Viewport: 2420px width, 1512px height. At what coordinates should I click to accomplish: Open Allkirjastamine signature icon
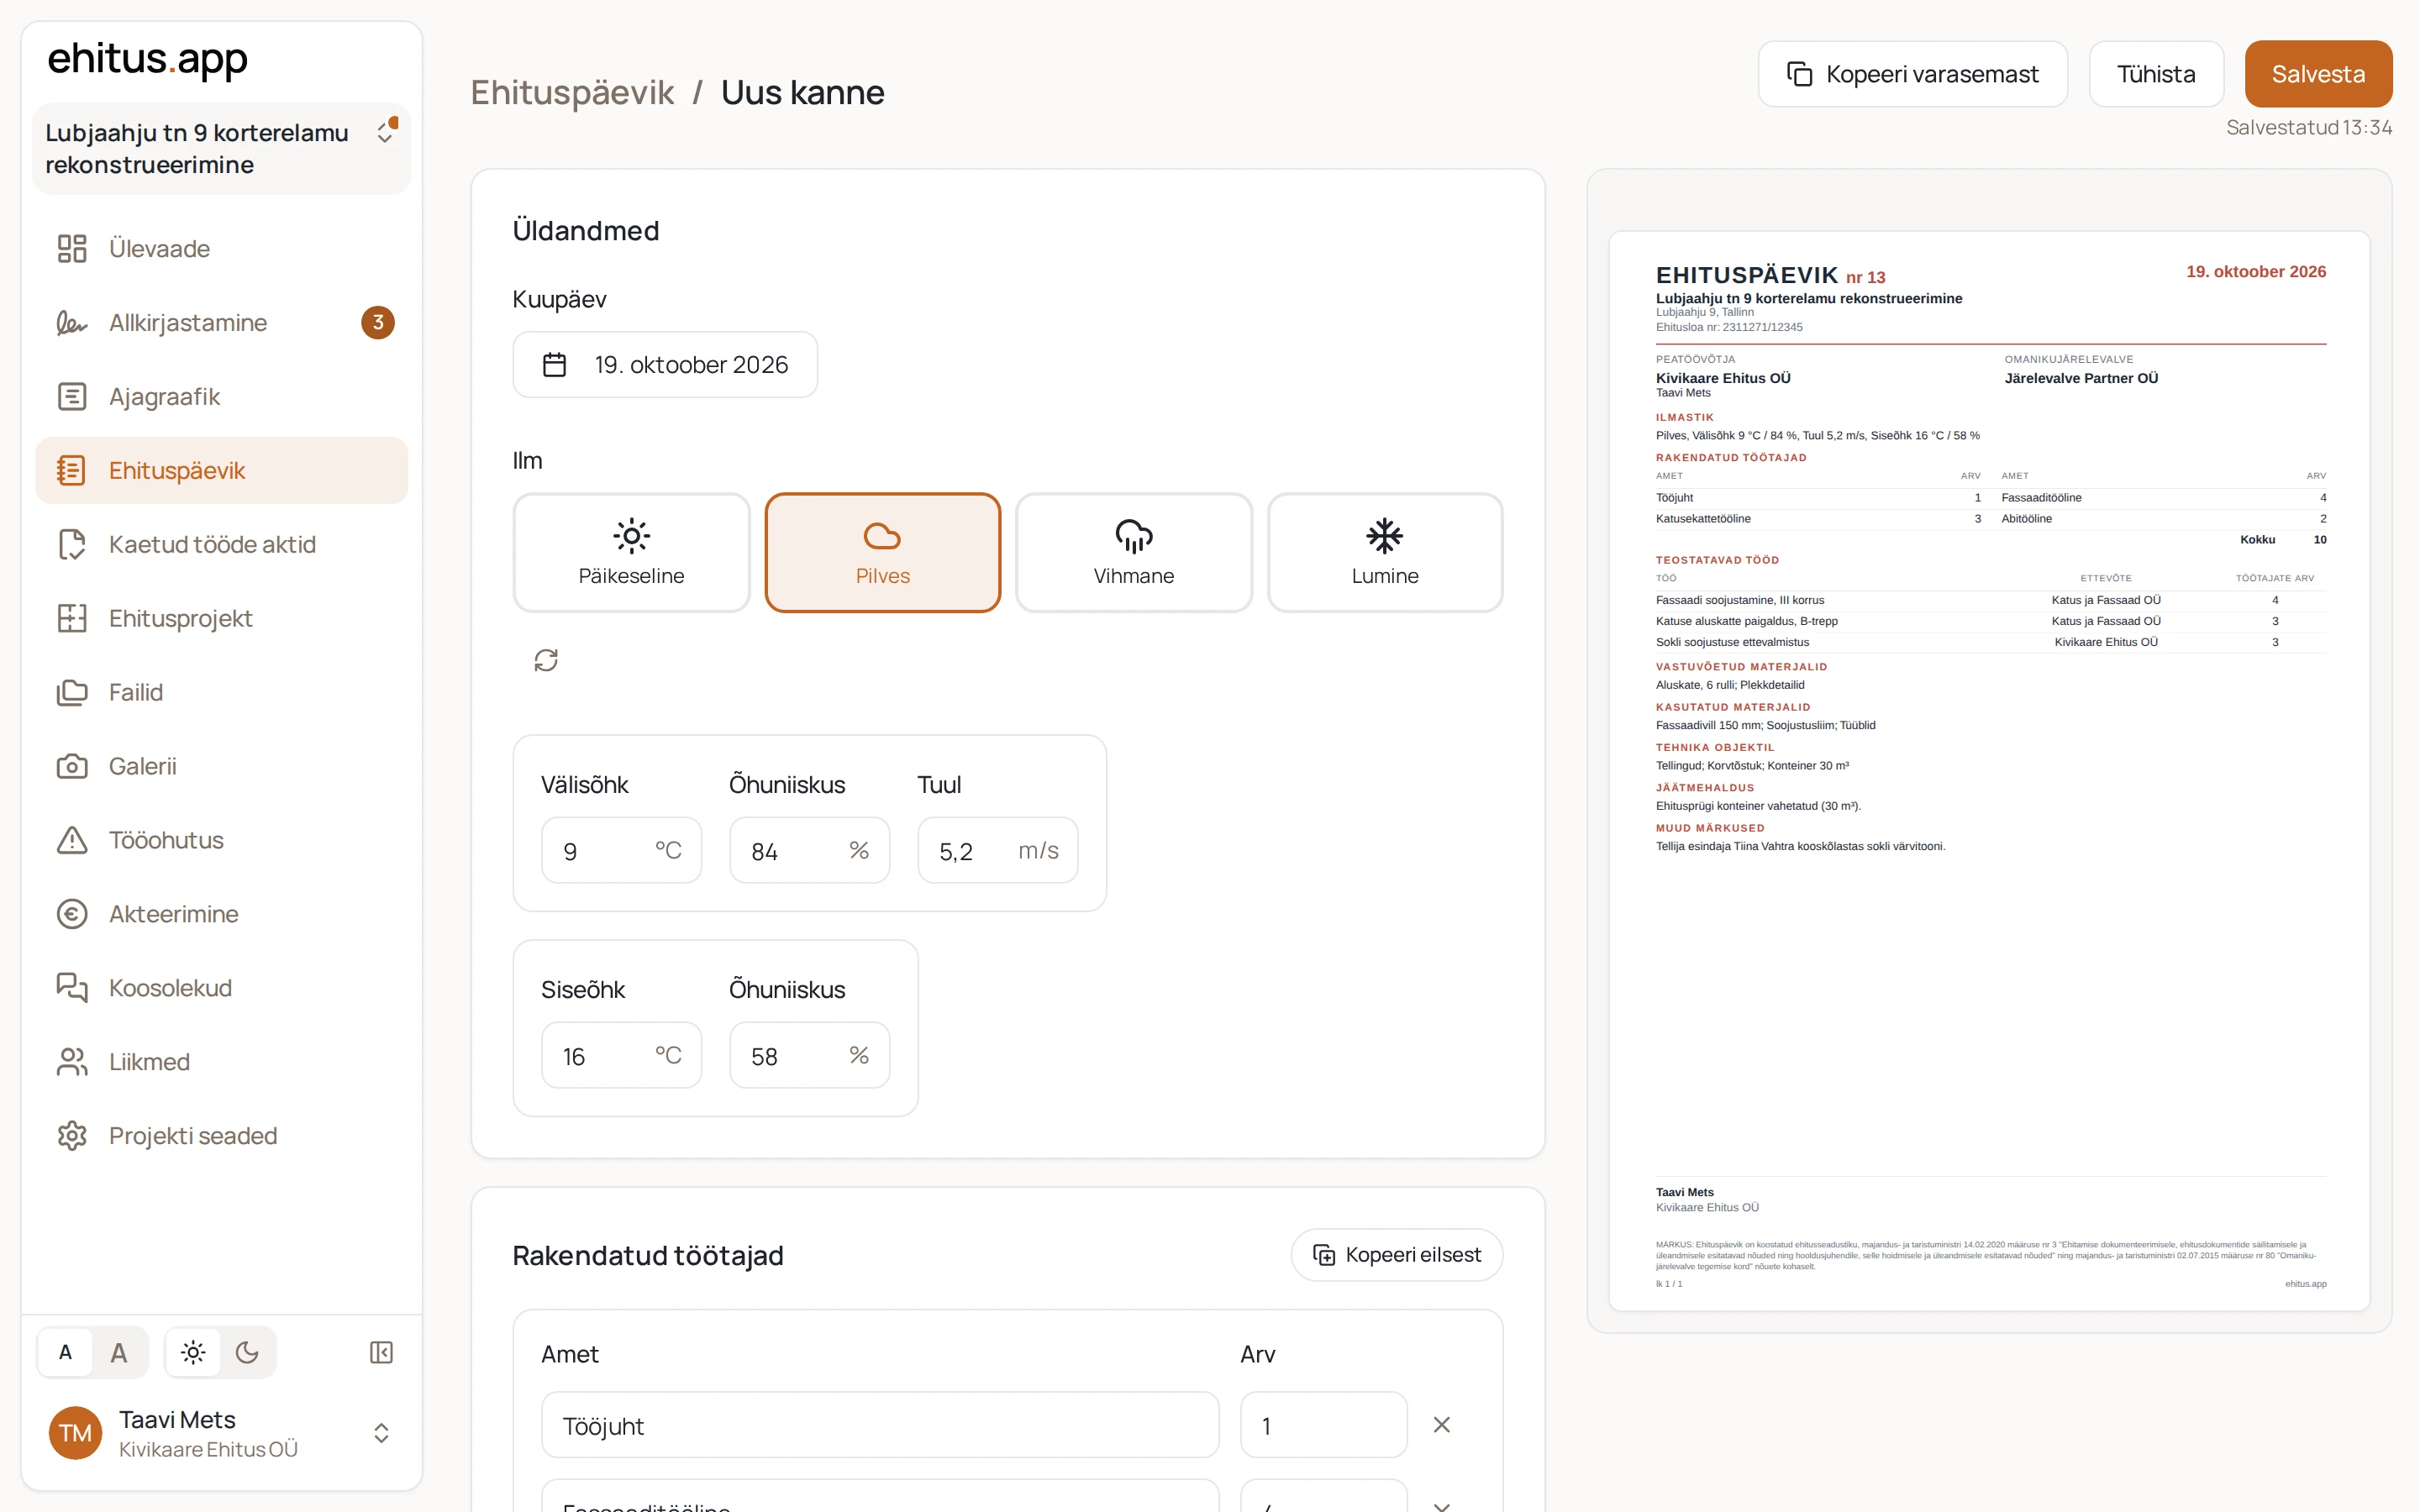coord(72,322)
